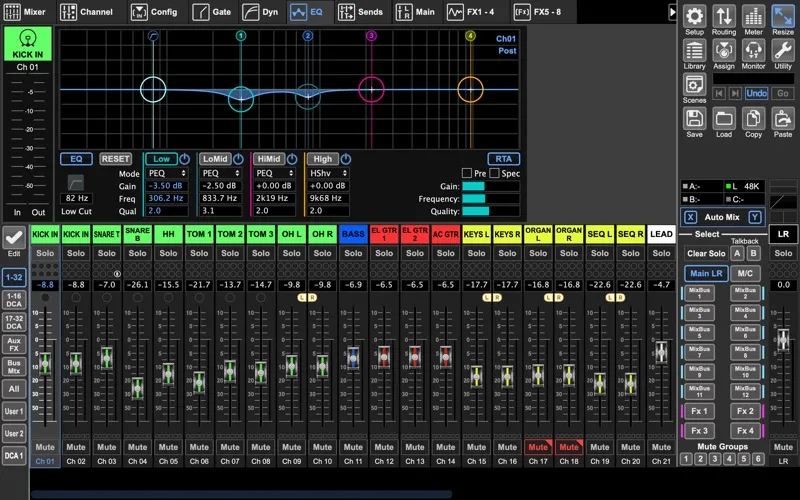Open HiMid band Mode PEQ dropdown

[274, 173]
